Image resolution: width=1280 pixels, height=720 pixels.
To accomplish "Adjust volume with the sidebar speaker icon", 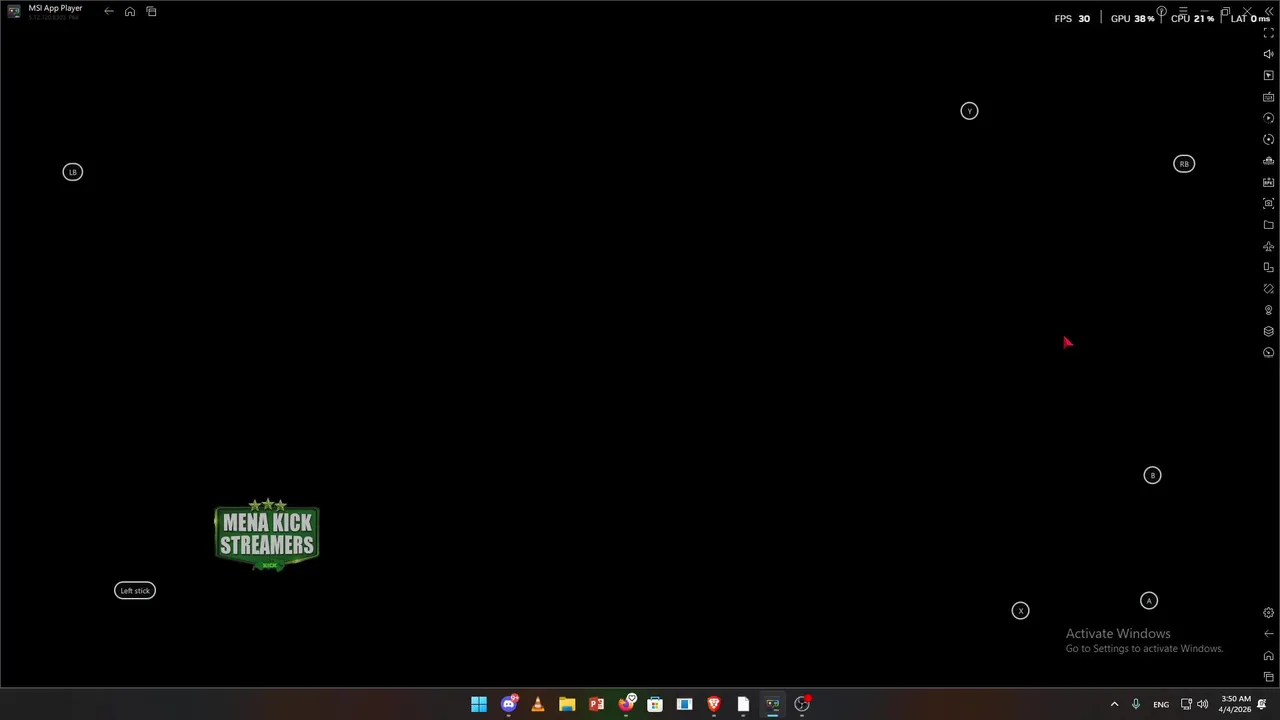I will tap(1269, 54).
